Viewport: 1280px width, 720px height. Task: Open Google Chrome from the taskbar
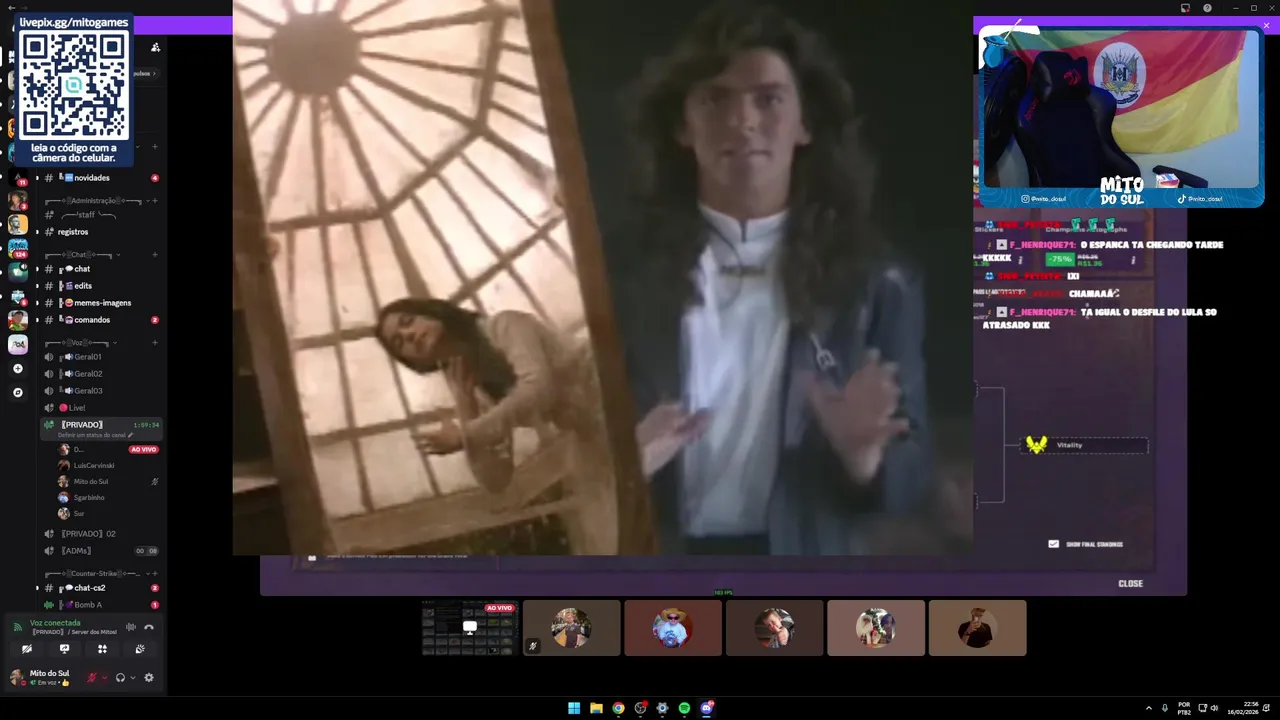click(x=618, y=708)
